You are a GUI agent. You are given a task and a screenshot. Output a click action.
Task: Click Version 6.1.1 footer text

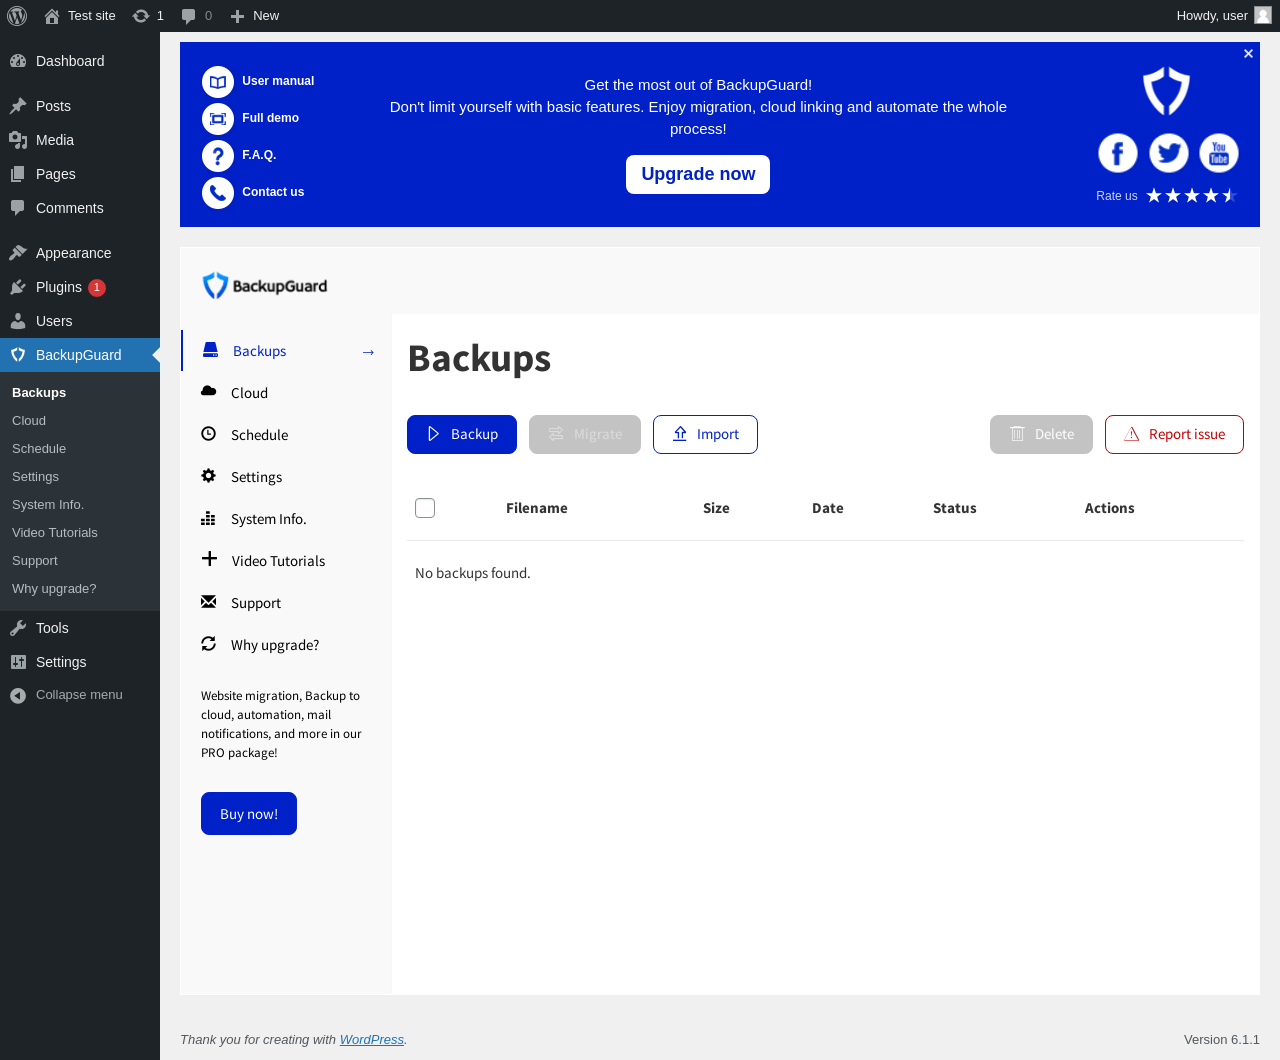(1222, 1040)
